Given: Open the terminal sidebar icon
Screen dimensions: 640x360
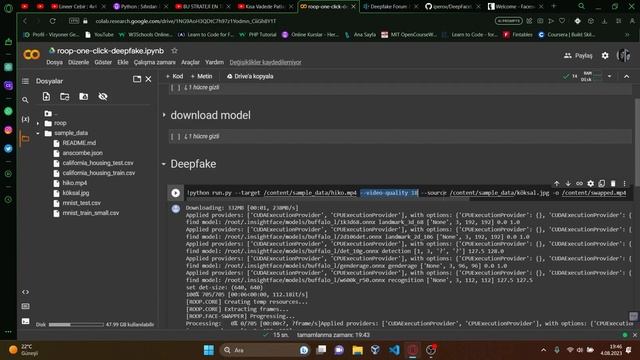Looking at the screenshot, I should [x=25, y=321].
